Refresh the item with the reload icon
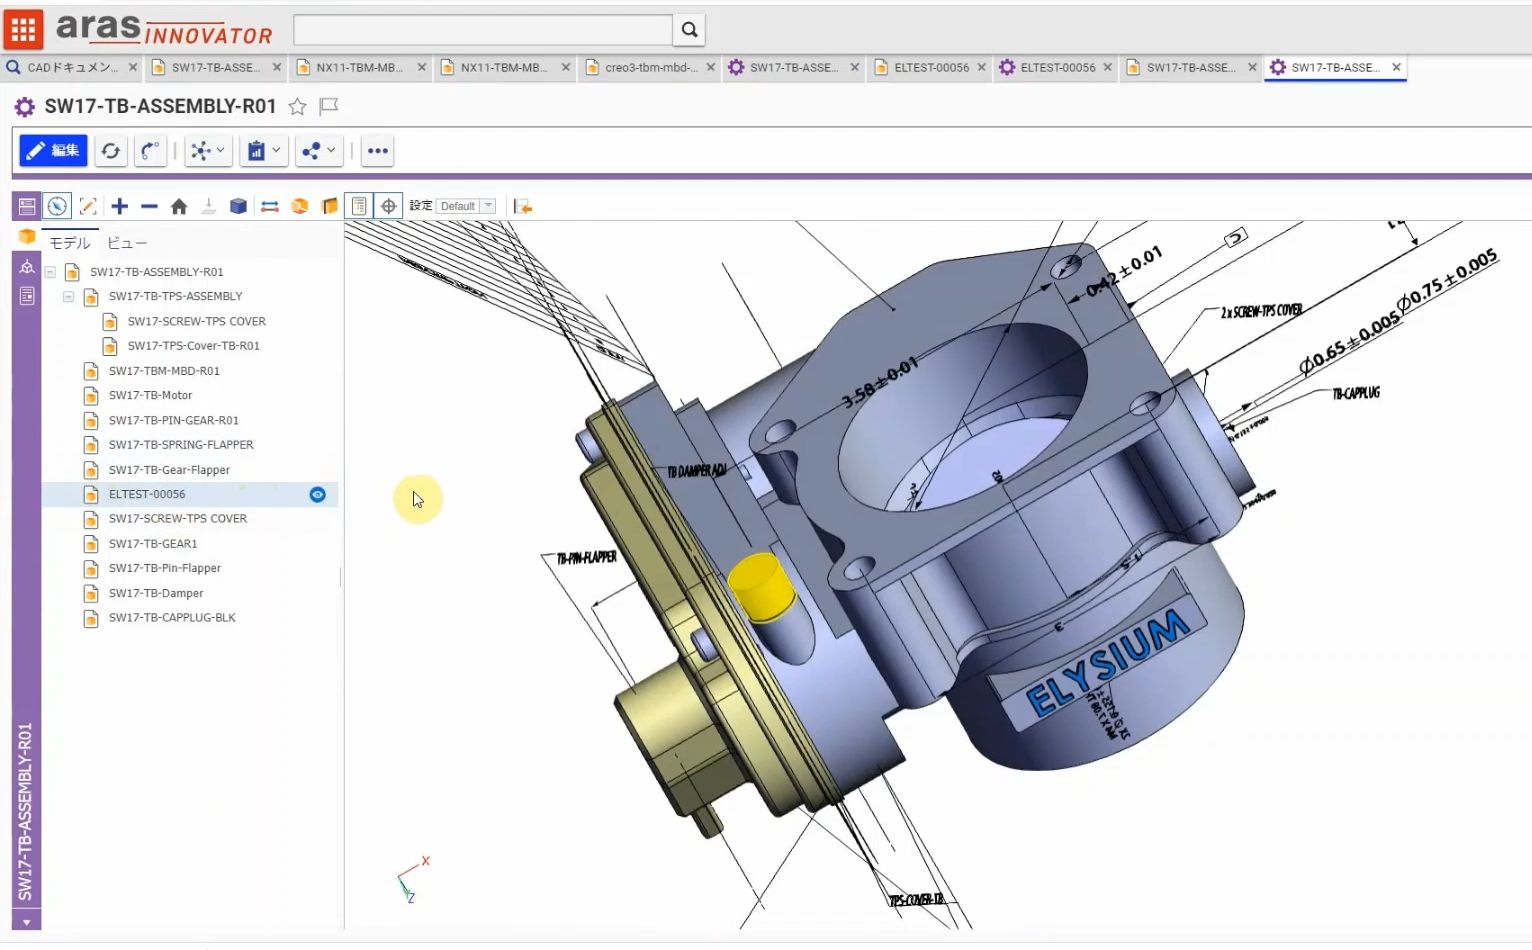 click(111, 151)
